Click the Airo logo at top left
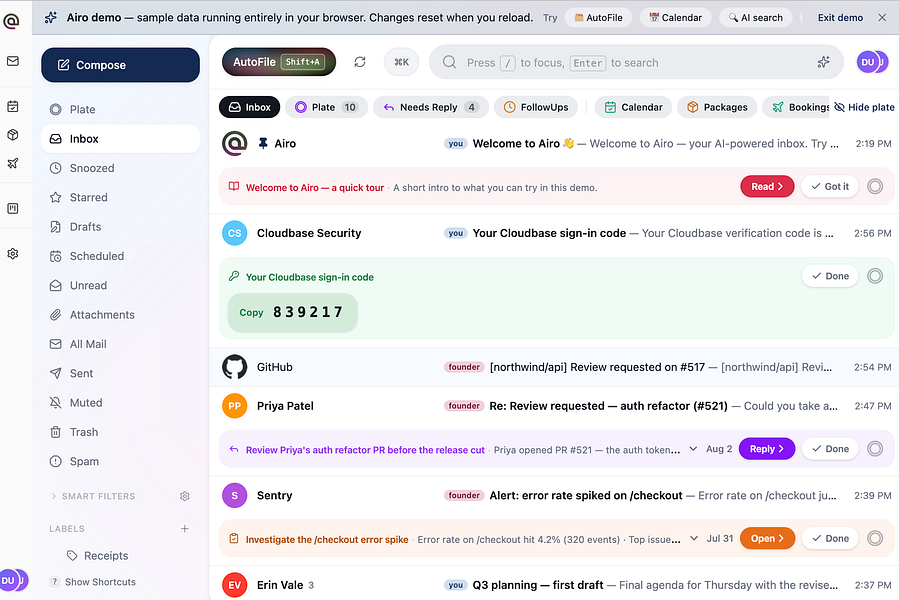The width and height of the screenshot is (899, 600). click(x=11, y=21)
